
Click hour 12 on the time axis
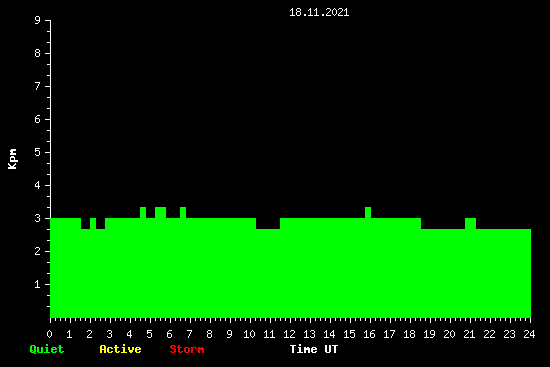pos(289,334)
